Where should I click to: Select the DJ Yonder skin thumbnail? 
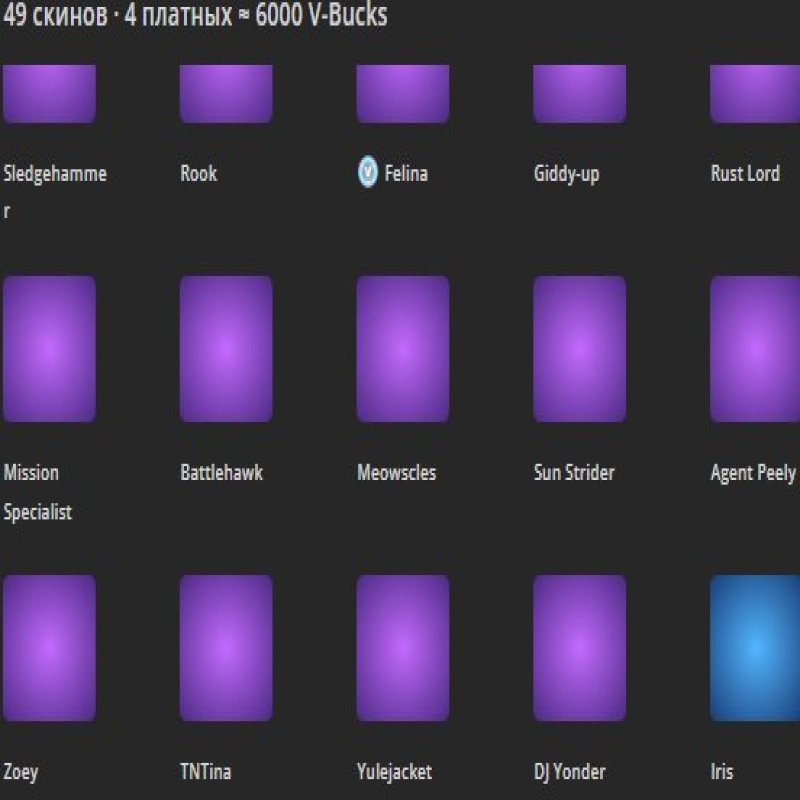point(580,648)
